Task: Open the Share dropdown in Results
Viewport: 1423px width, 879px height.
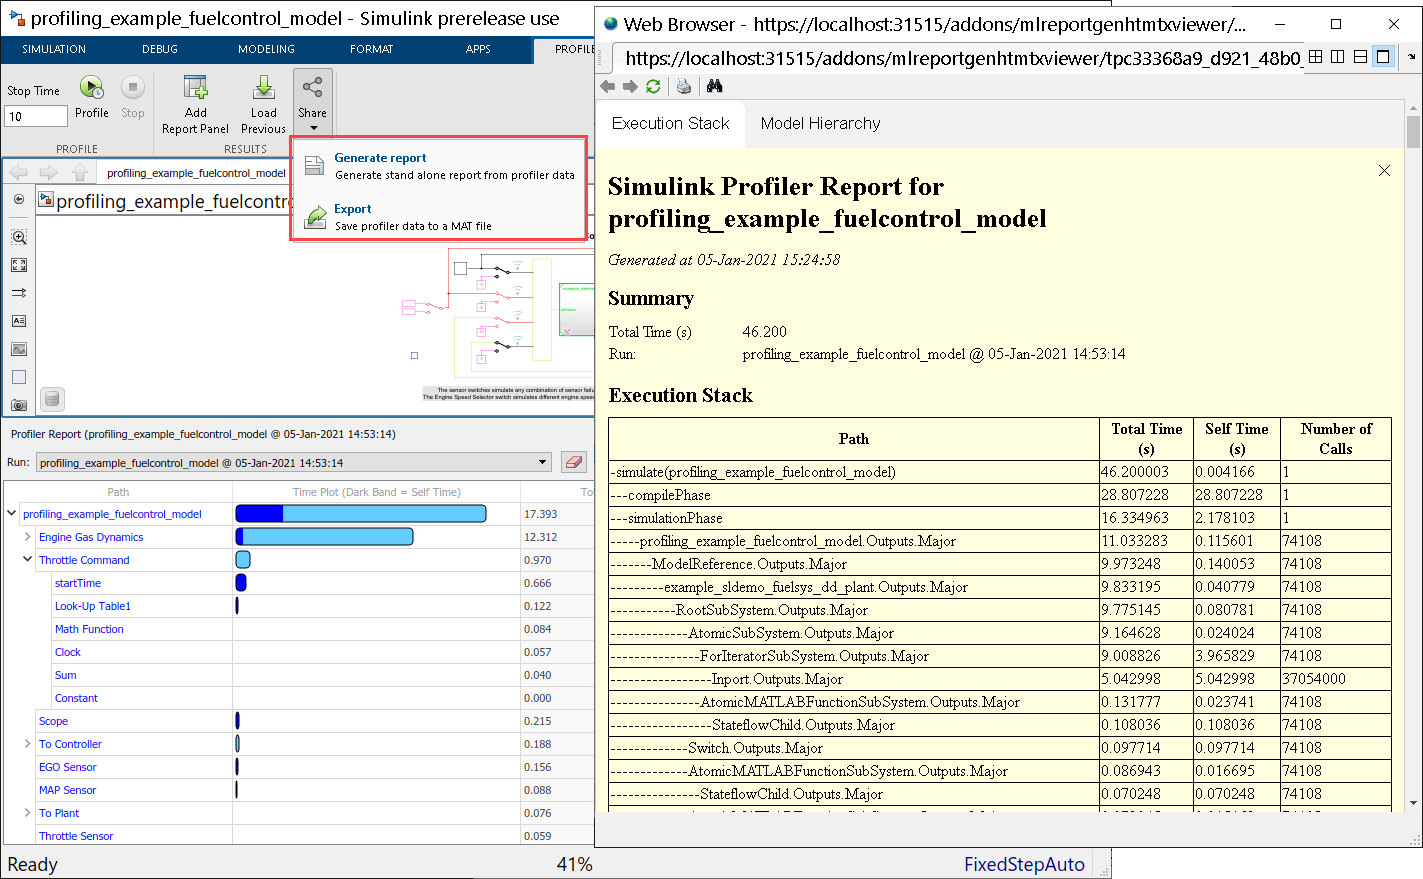Action: tap(312, 104)
